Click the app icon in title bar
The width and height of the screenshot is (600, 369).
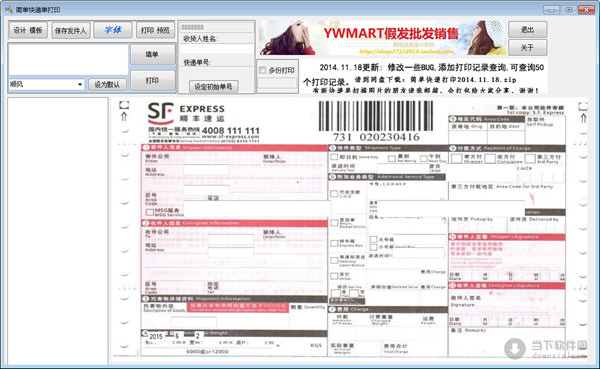pos(9,9)
